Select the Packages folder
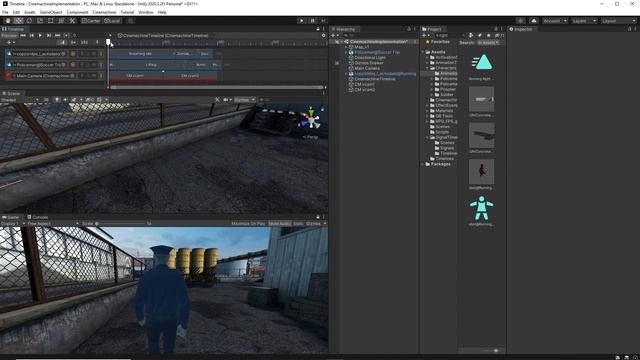The image size is (640, 360). 440,164
